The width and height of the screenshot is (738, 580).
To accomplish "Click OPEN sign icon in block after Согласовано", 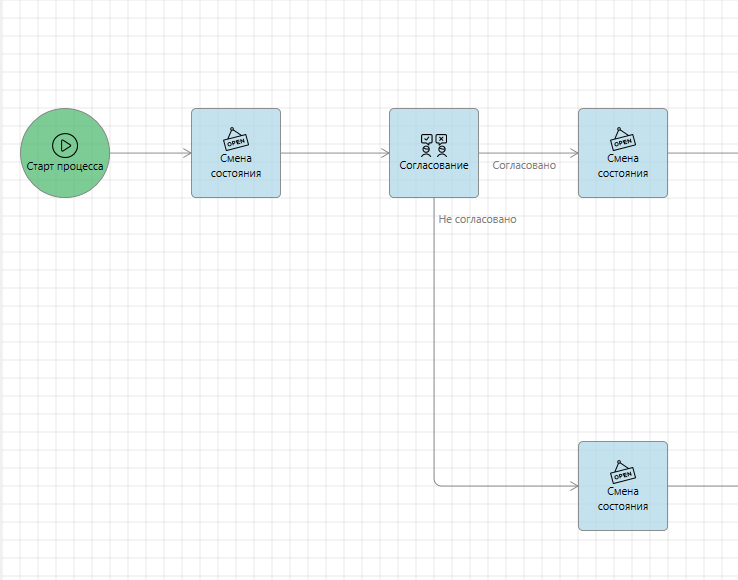I will pos(622,138).
